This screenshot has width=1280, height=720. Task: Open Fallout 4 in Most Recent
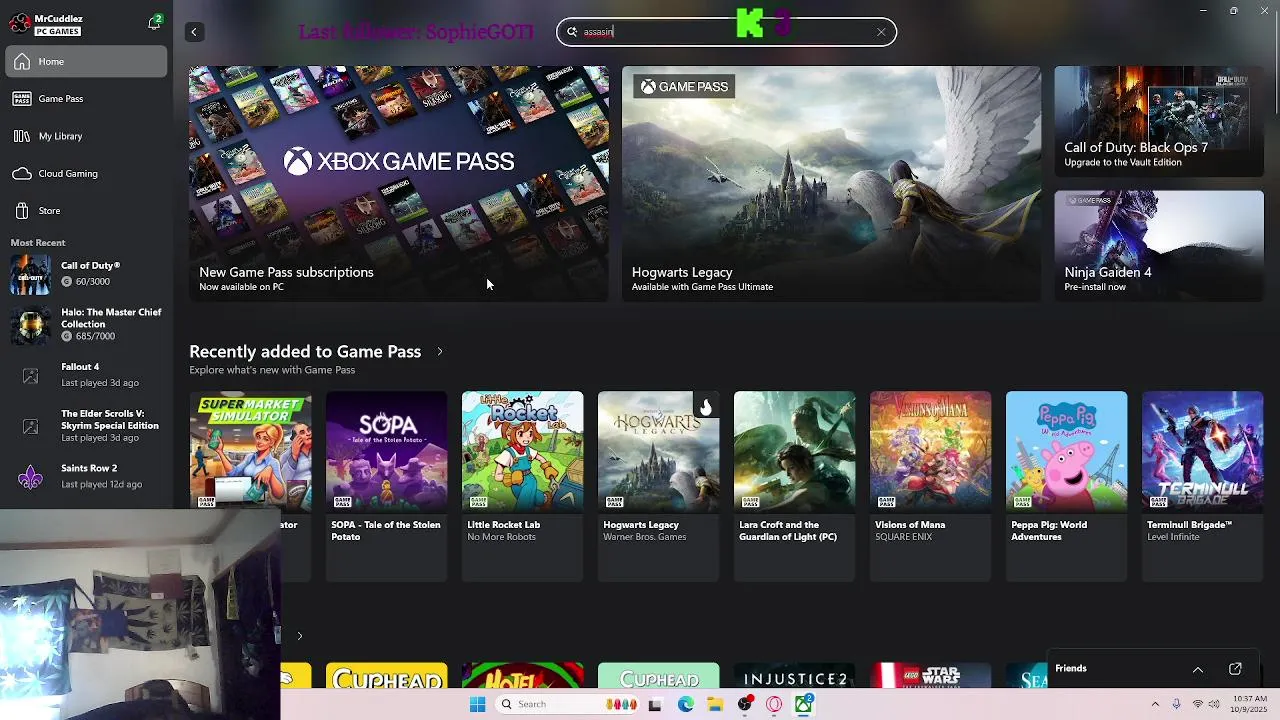(x=86, y=375)
